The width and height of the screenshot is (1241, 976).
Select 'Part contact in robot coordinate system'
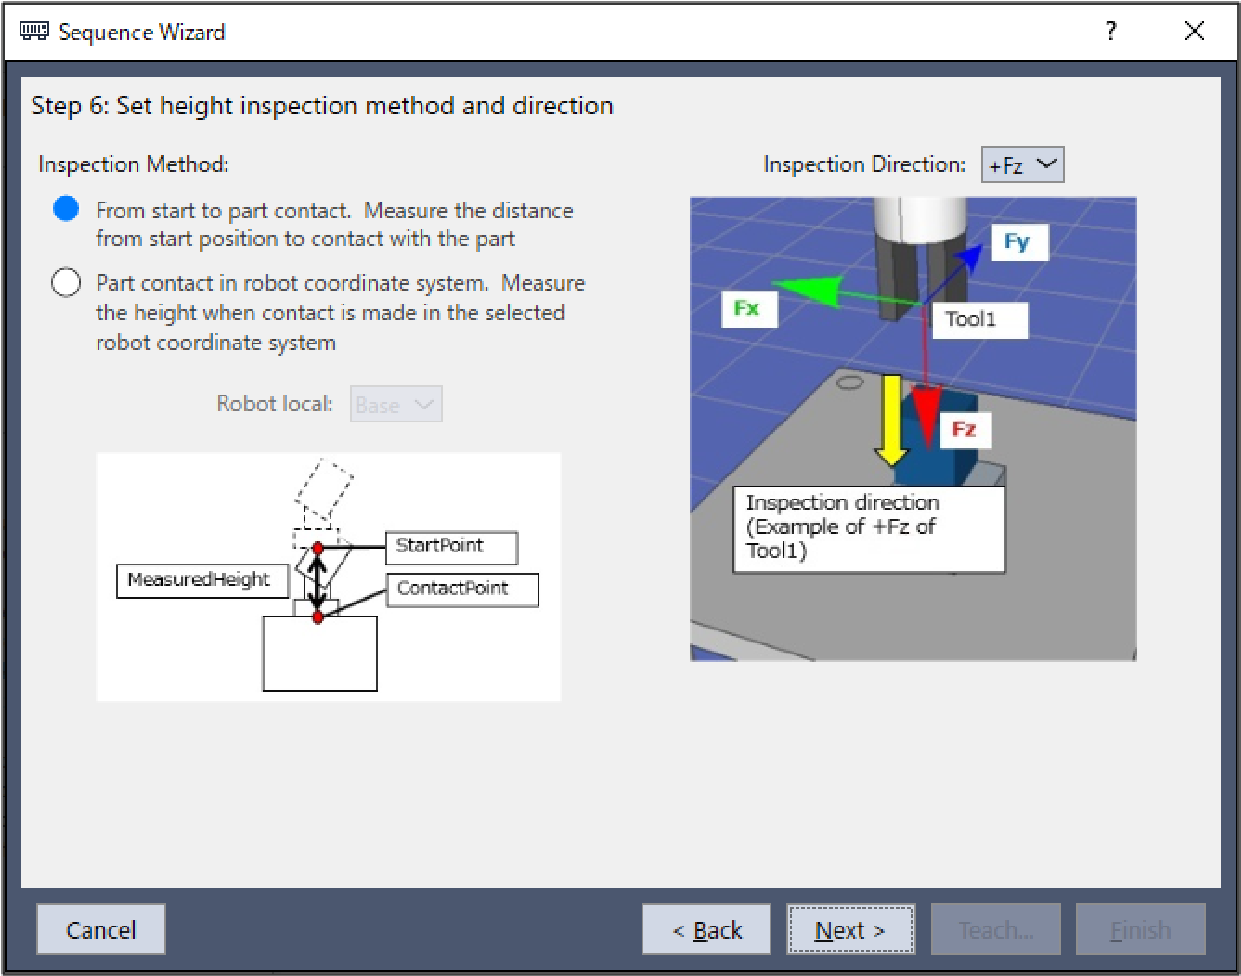66,283
